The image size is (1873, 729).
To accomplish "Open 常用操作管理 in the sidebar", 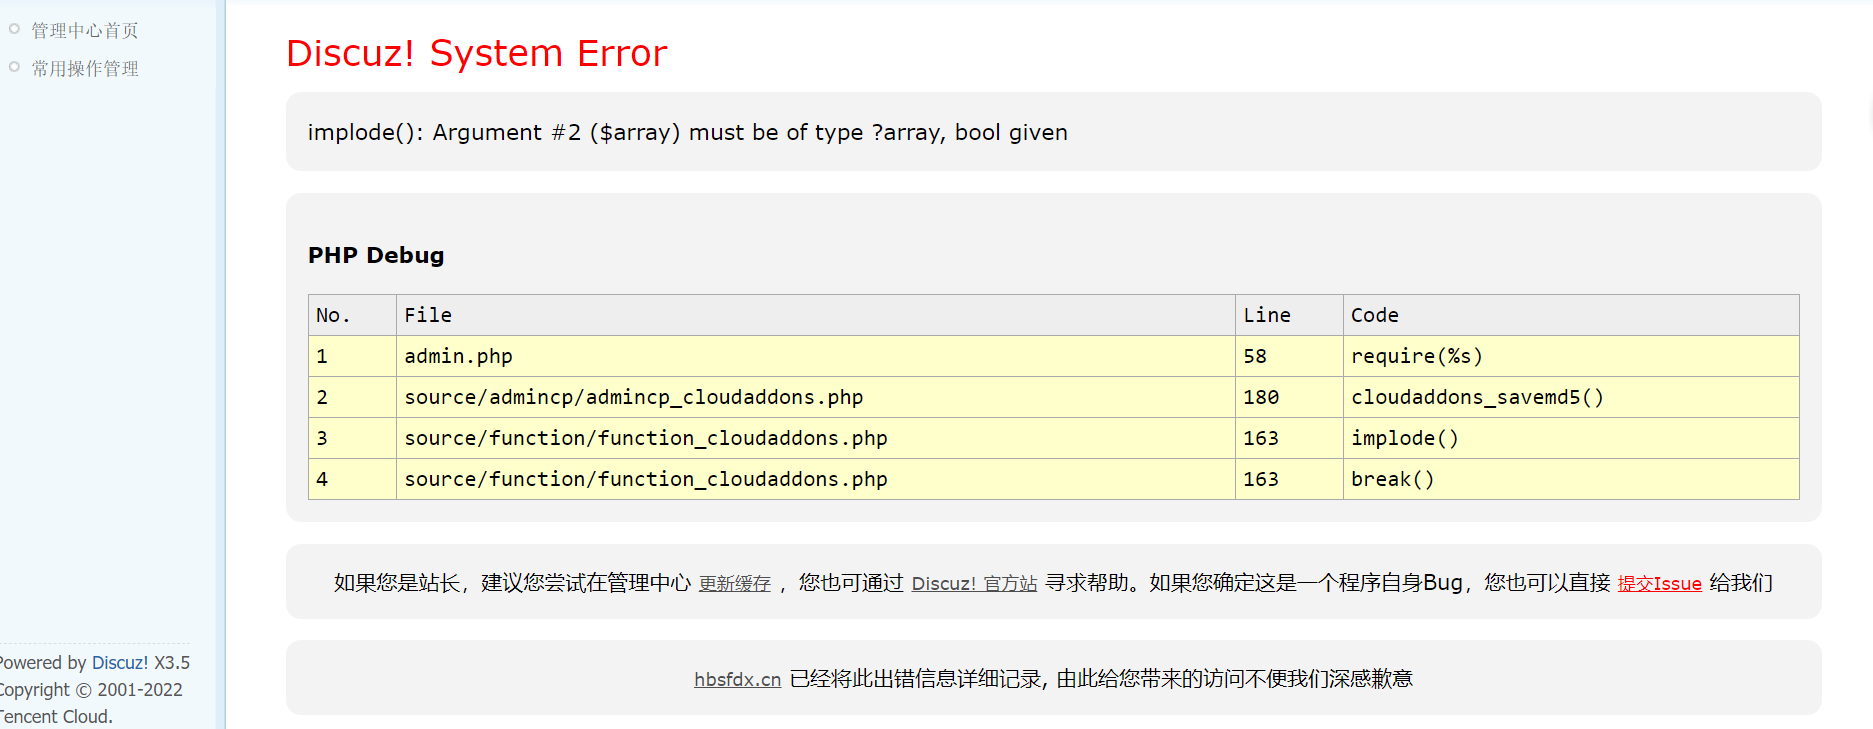I will point(85,69).
